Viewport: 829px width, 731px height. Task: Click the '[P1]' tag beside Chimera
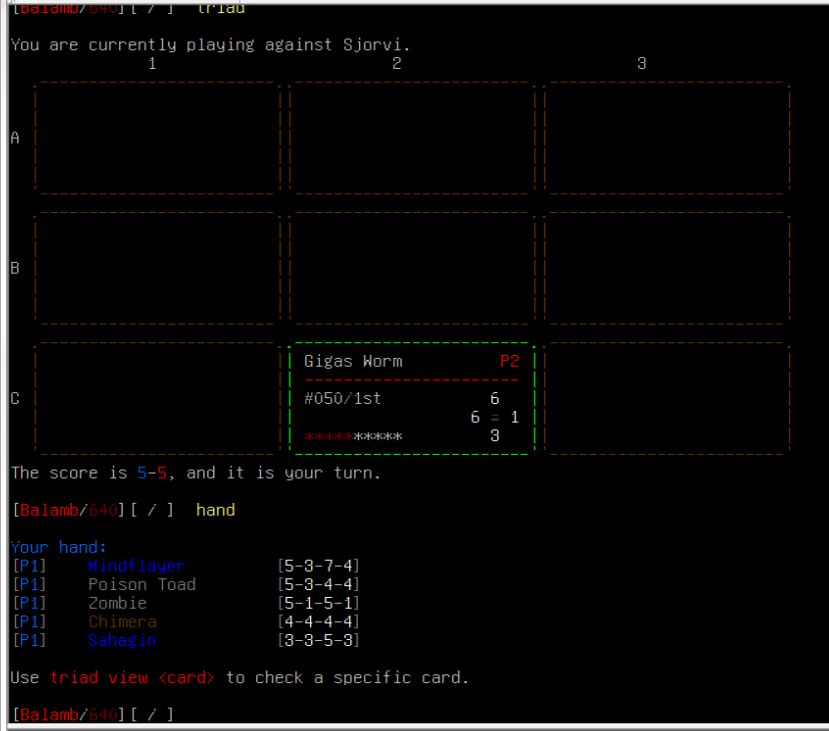[30, 622]
